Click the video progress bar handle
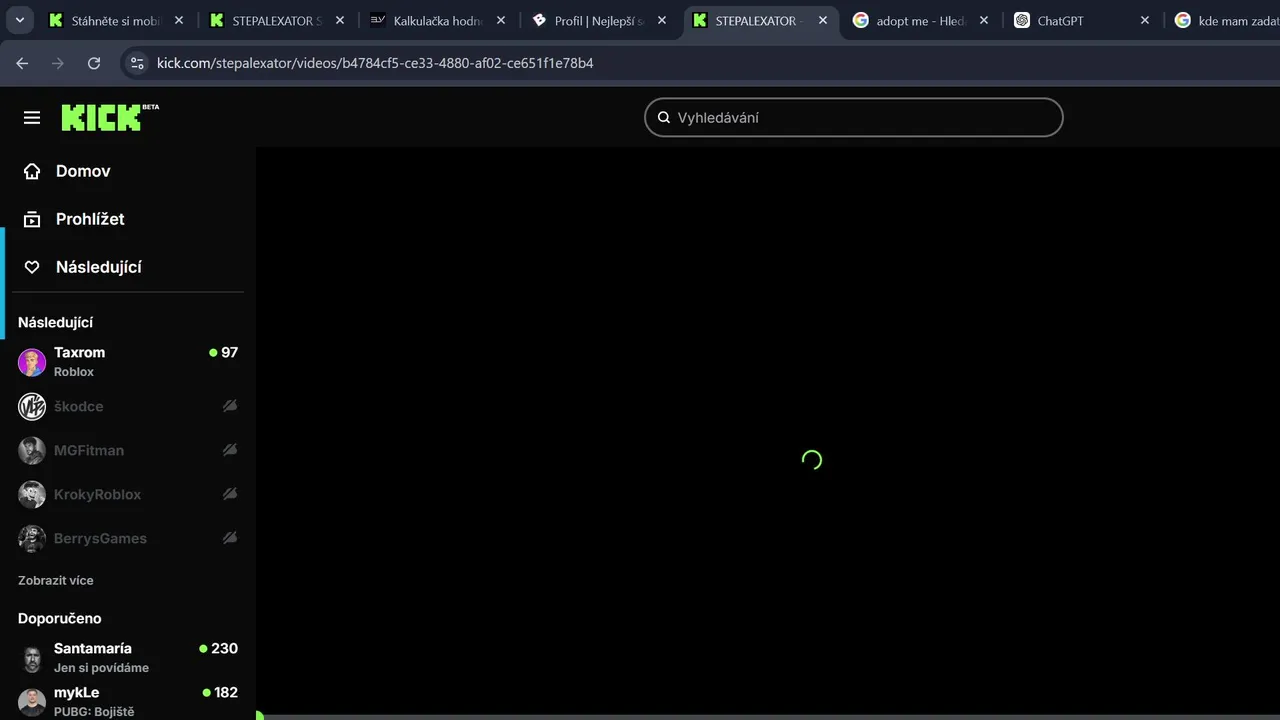Viewport: 1280px width, 720px height. pyautogui.click(x=259, y=716)
